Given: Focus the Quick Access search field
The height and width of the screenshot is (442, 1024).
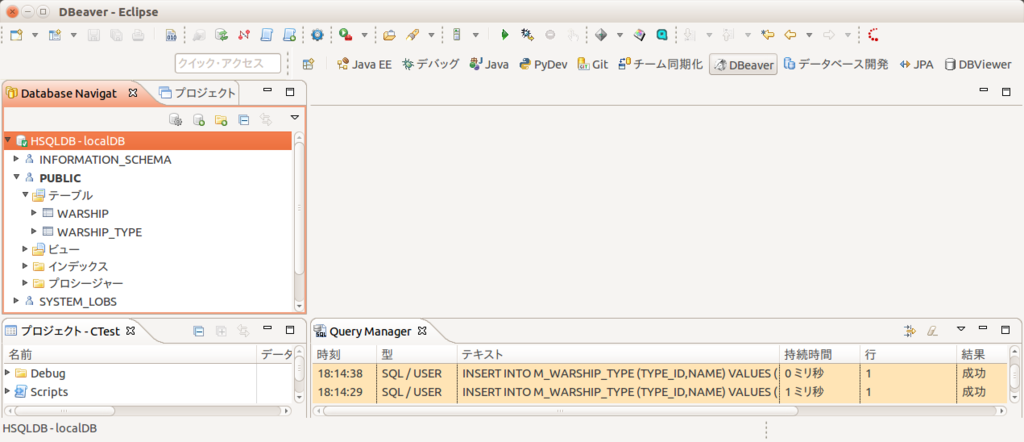Looking at the screenshot, I should click(x=227, y=63).
